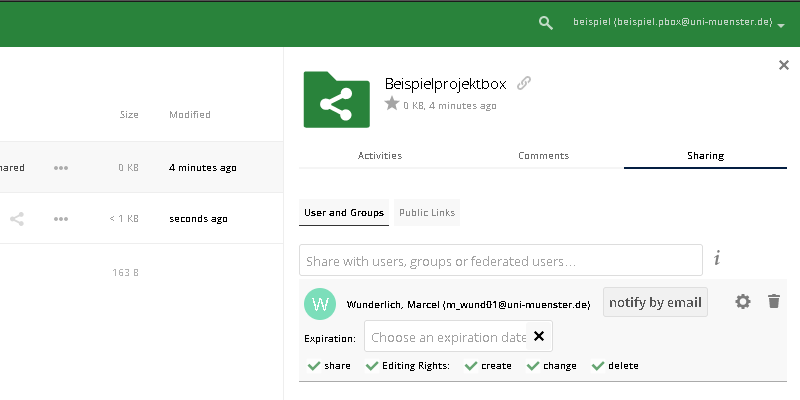The image size is (800, 400).
Task: Toggle the create permission checkbox
Action: pyautogui.click(x=471, y=366)
